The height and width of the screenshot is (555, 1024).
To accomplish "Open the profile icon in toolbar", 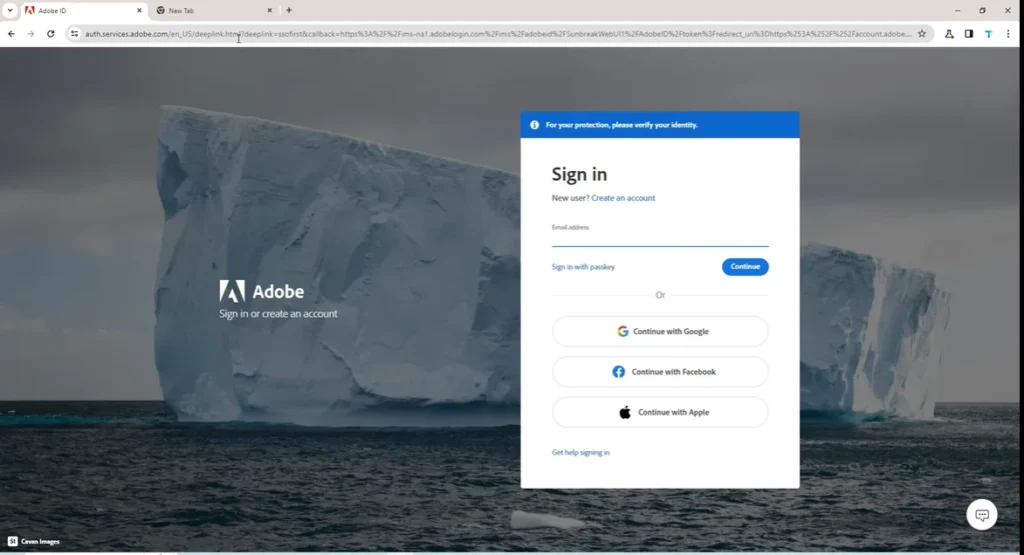I will [988, 34].
